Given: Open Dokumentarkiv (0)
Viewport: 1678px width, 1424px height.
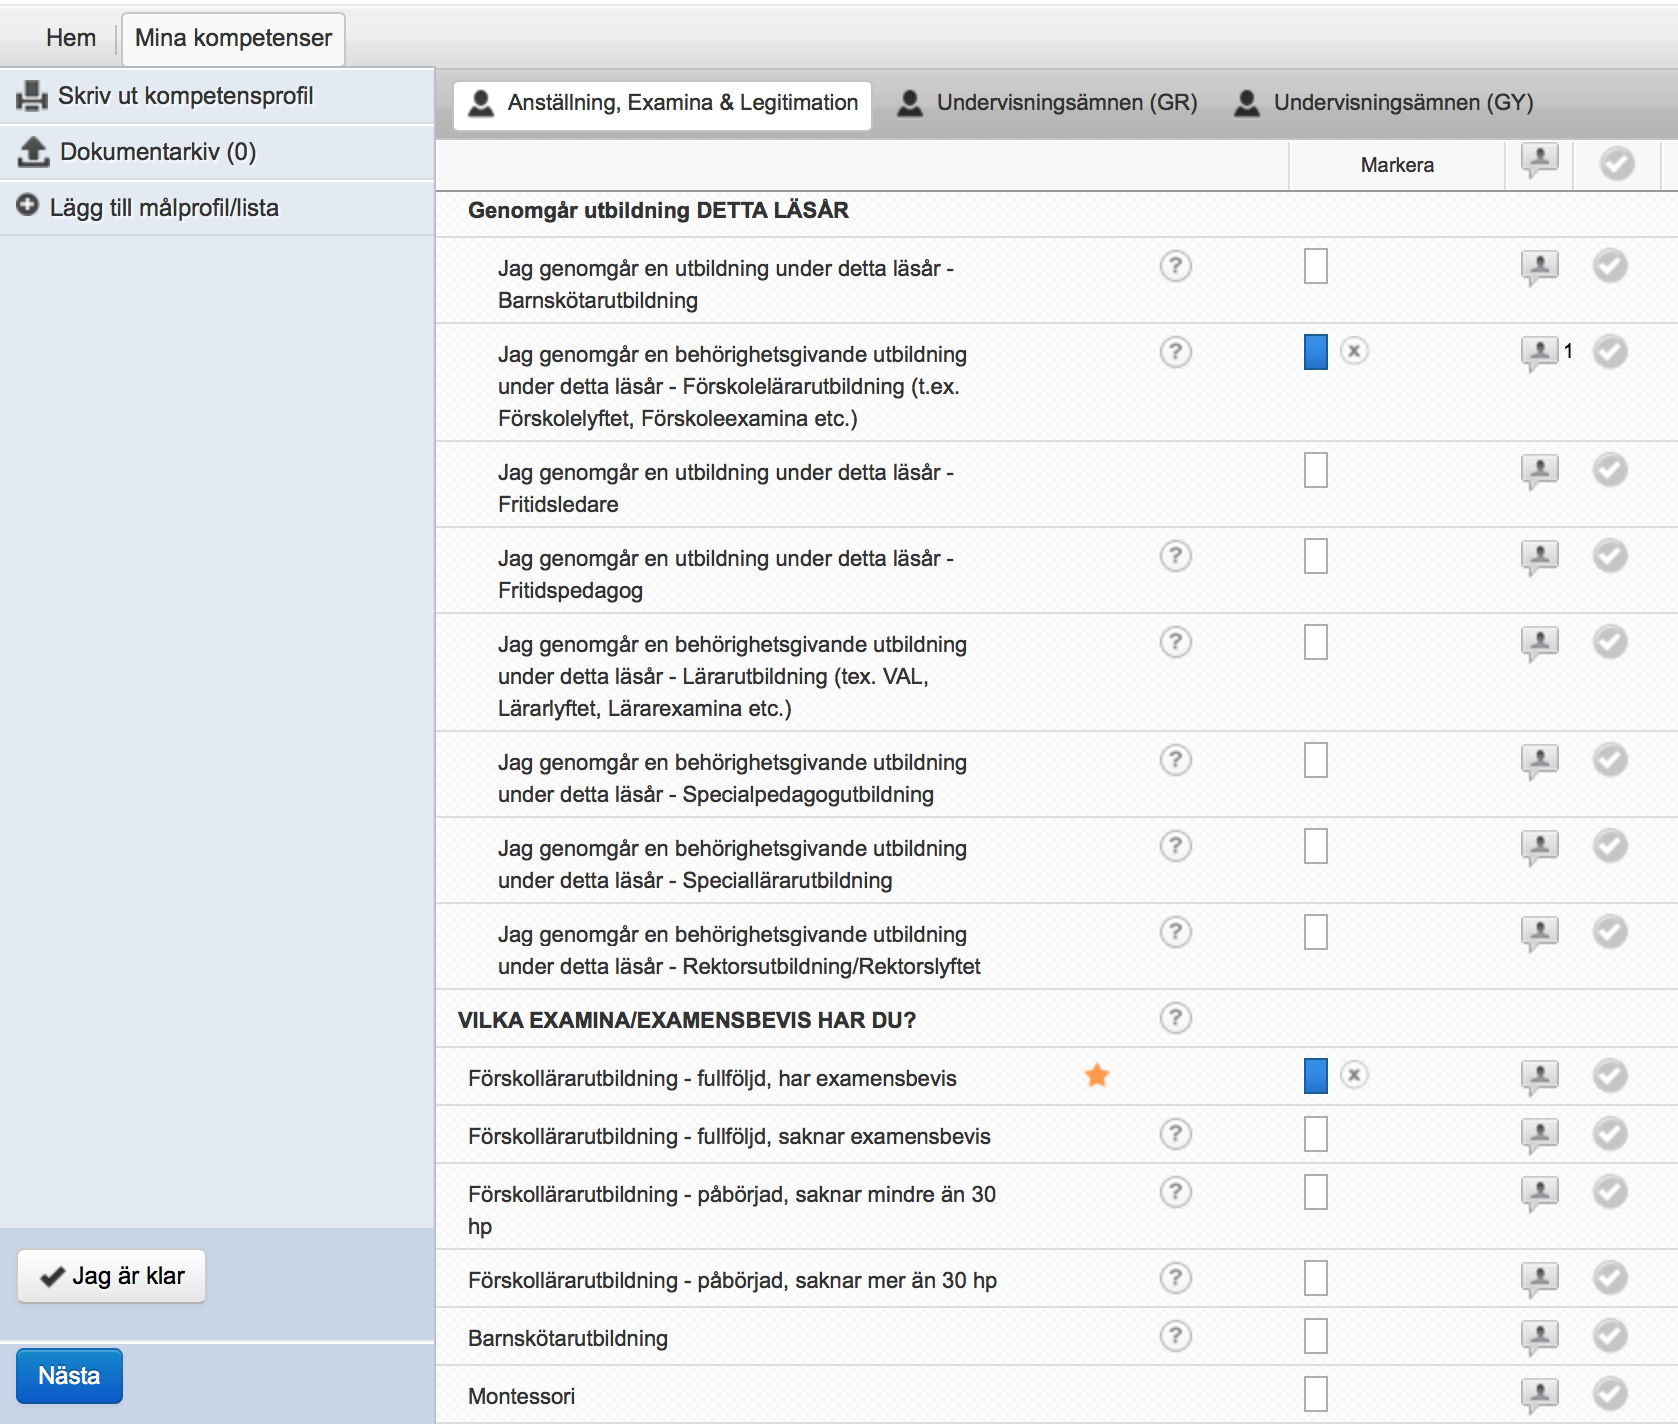Looking at the screenshot, I should pyautogui.click(x=217, y=152).
